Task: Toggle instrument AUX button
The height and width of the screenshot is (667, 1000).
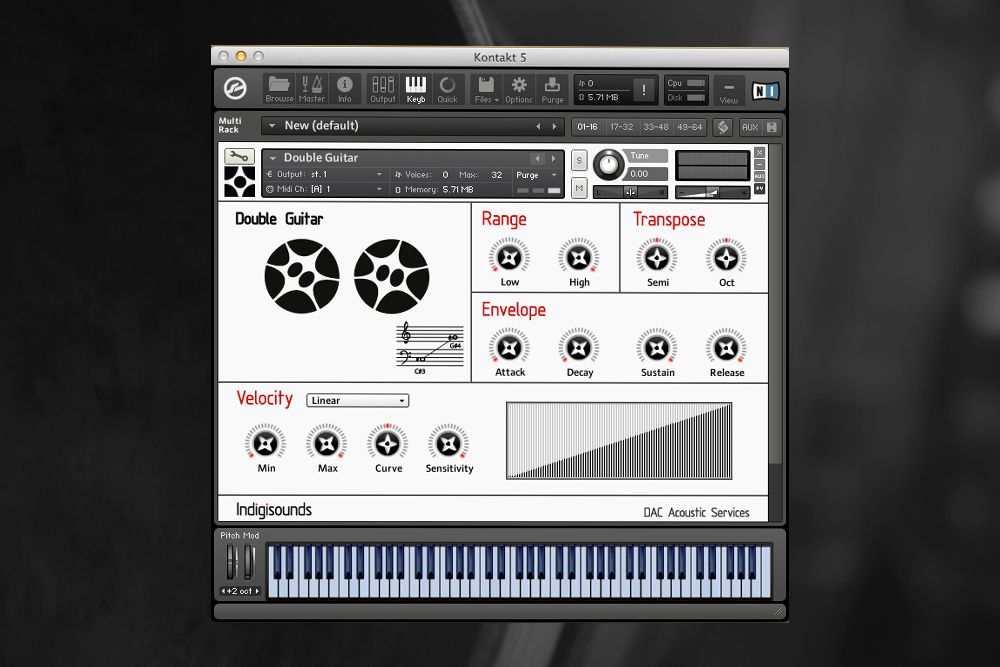Action: click(x=760, y=176)
